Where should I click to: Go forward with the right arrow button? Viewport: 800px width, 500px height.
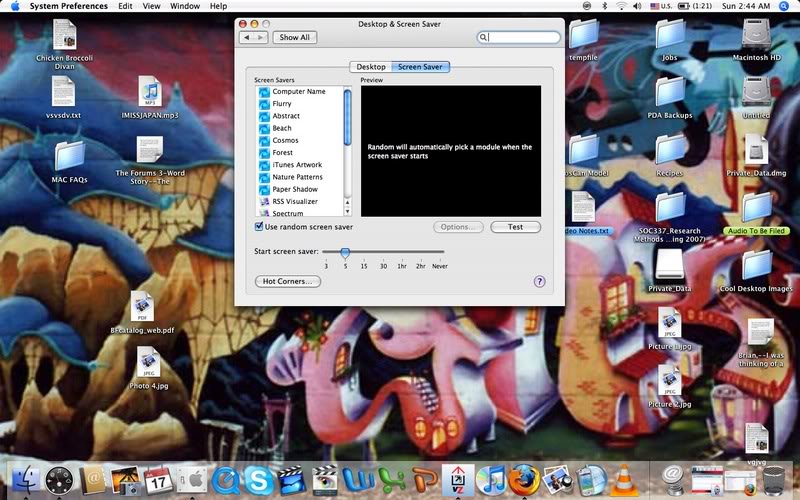click(261, 37)
